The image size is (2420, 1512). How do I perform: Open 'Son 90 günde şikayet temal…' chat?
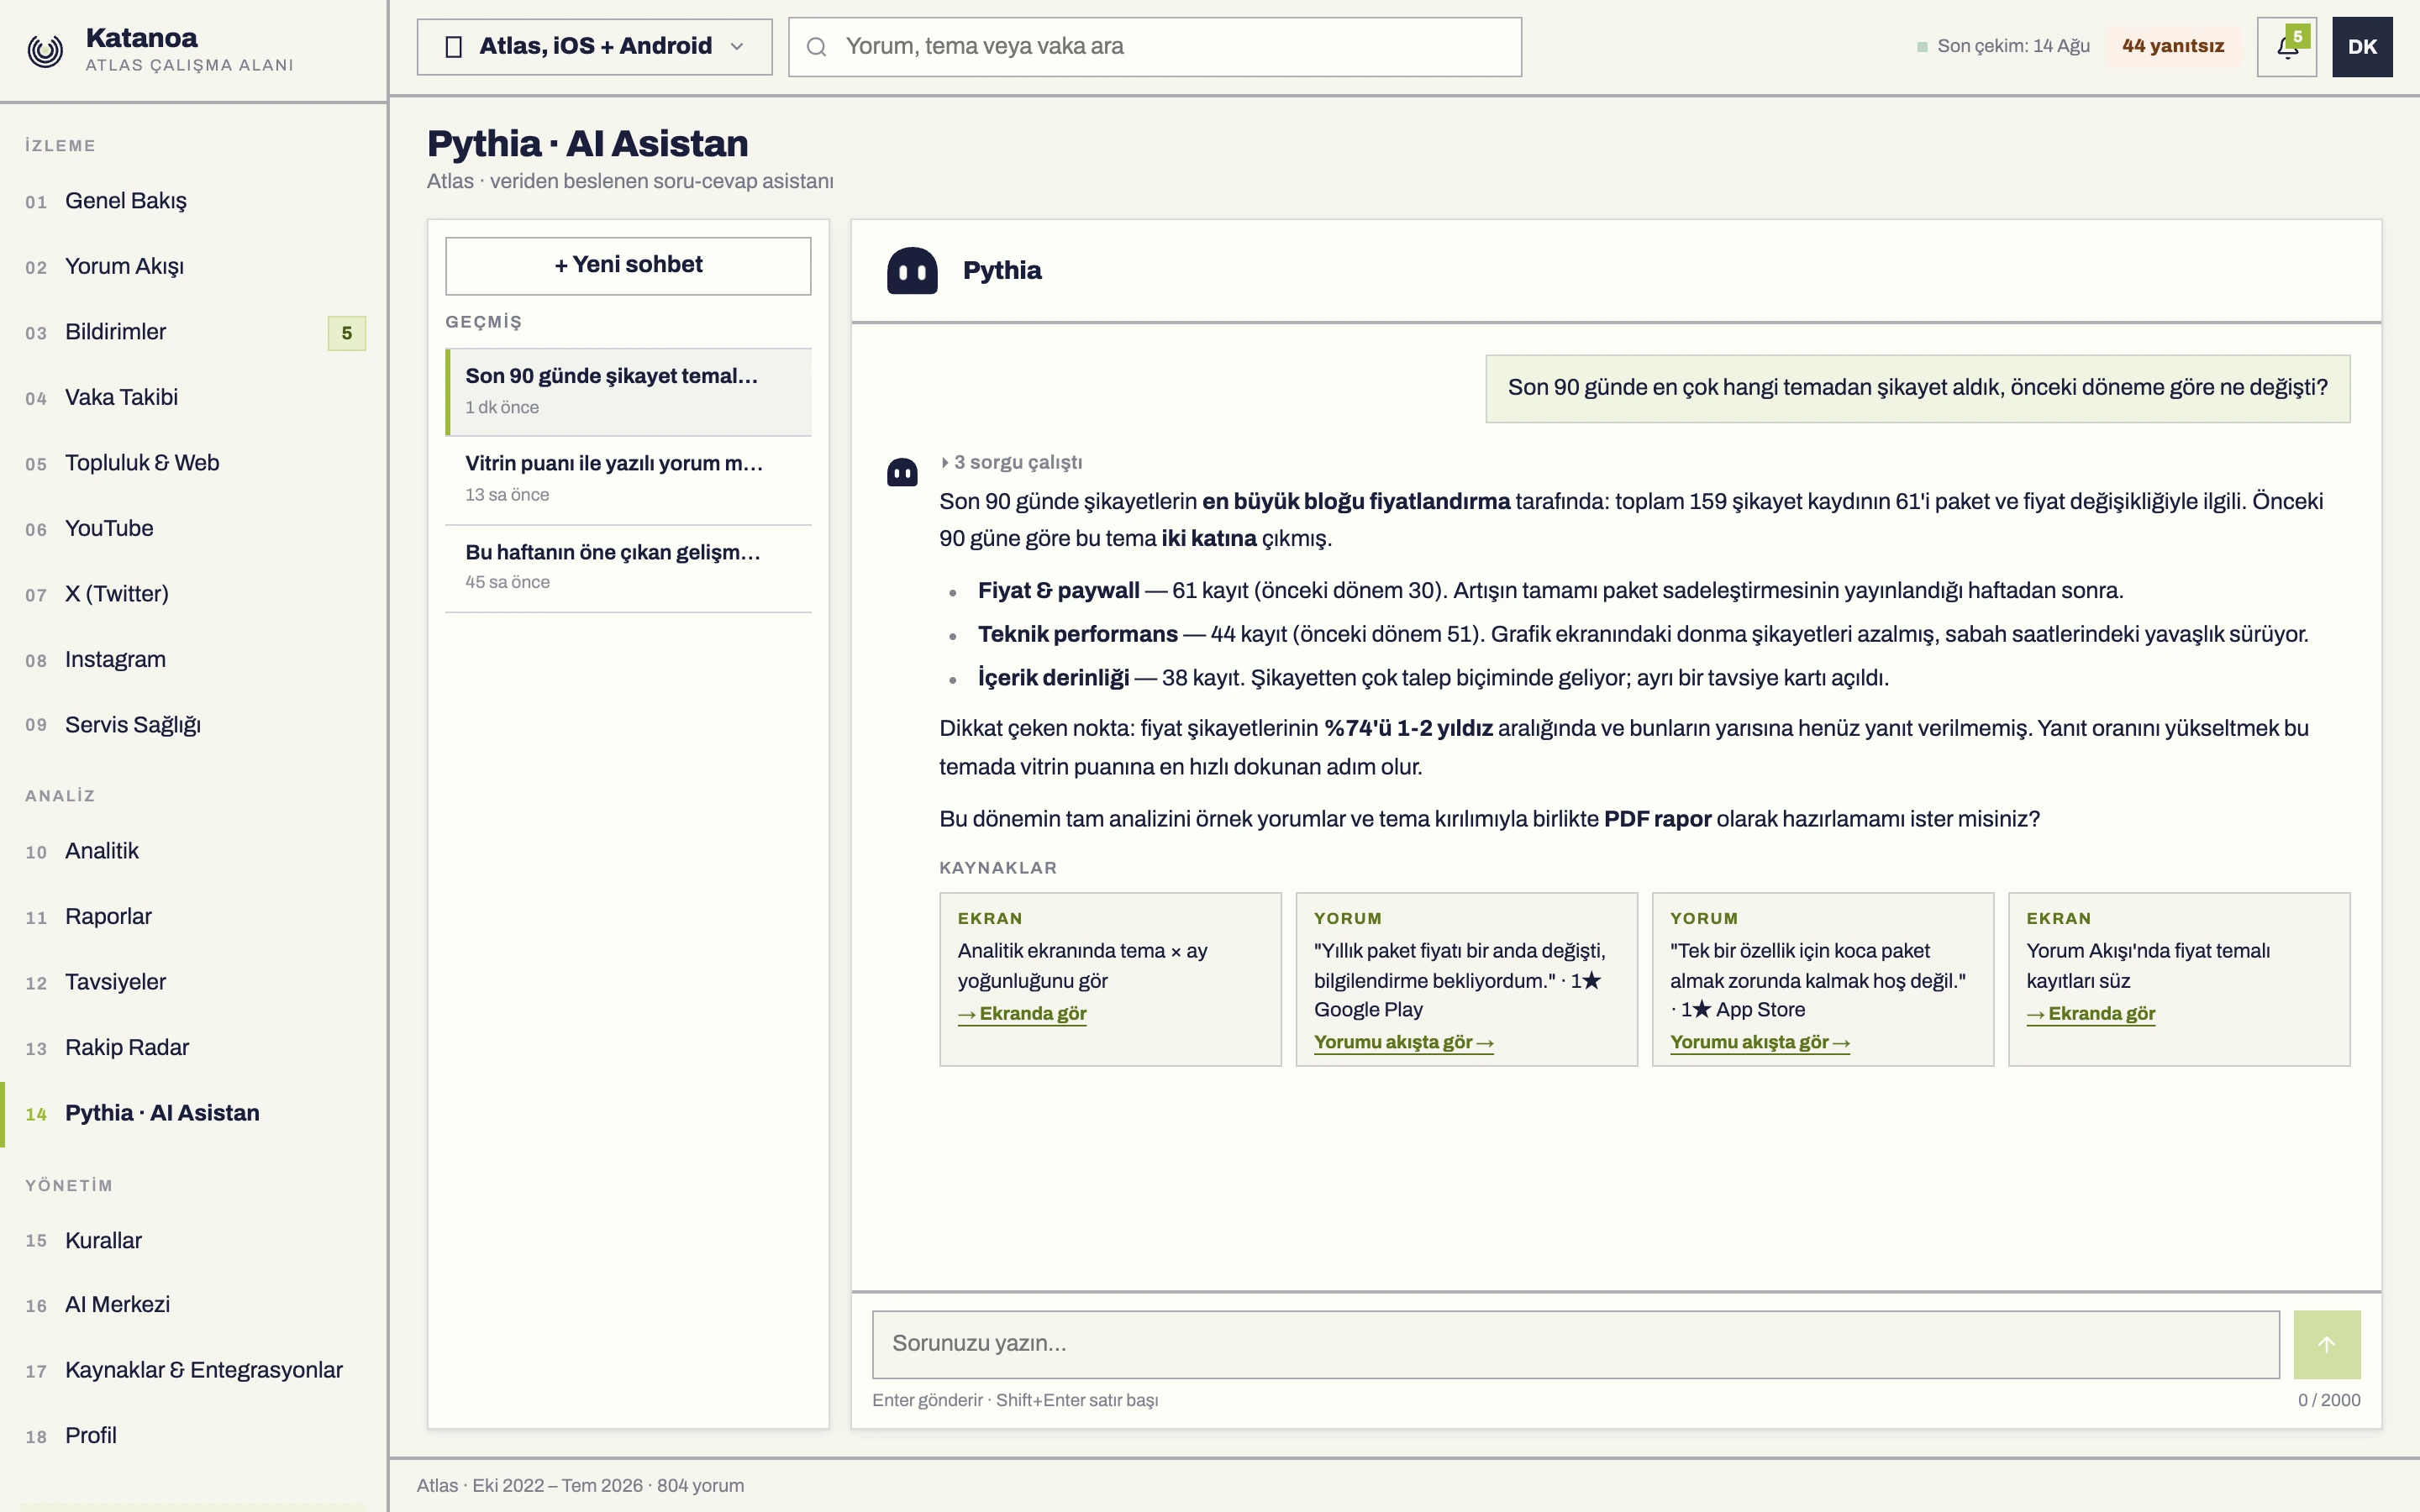tap(628, 392)
